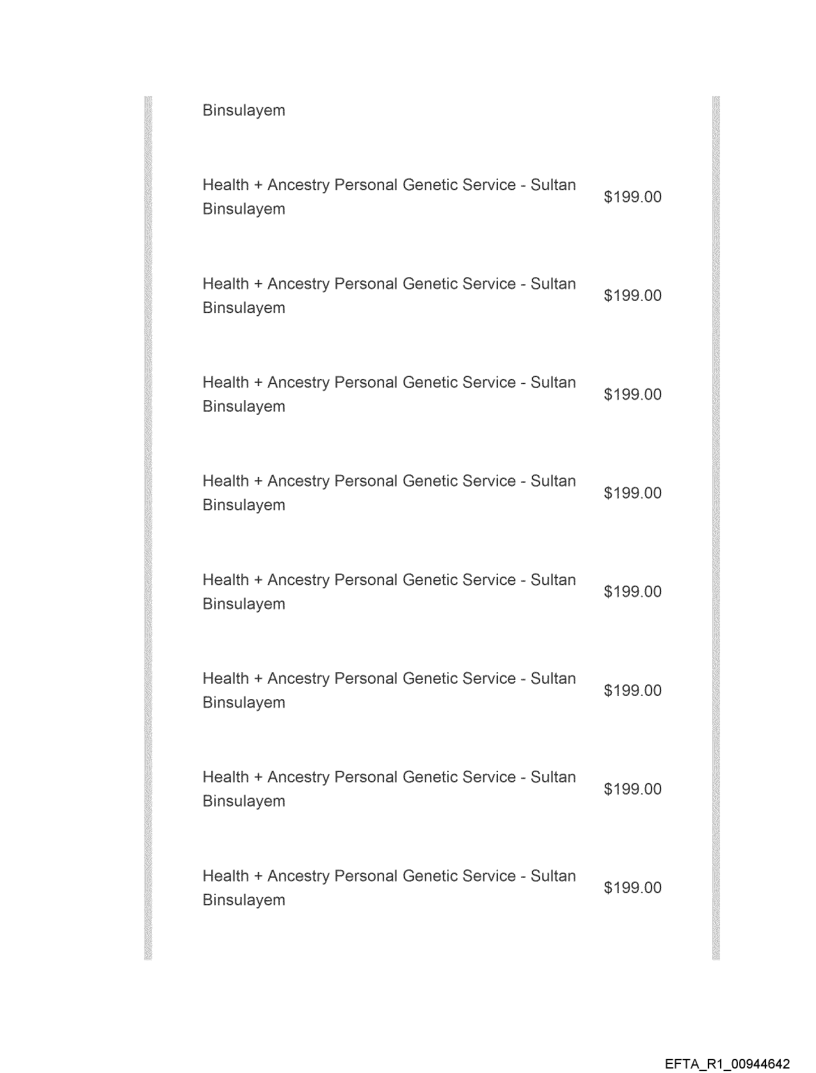Image resolution: width=816 pixels, height=1073 pixels.
Task: Click the left gray border strip
Action: pos(149,528)
